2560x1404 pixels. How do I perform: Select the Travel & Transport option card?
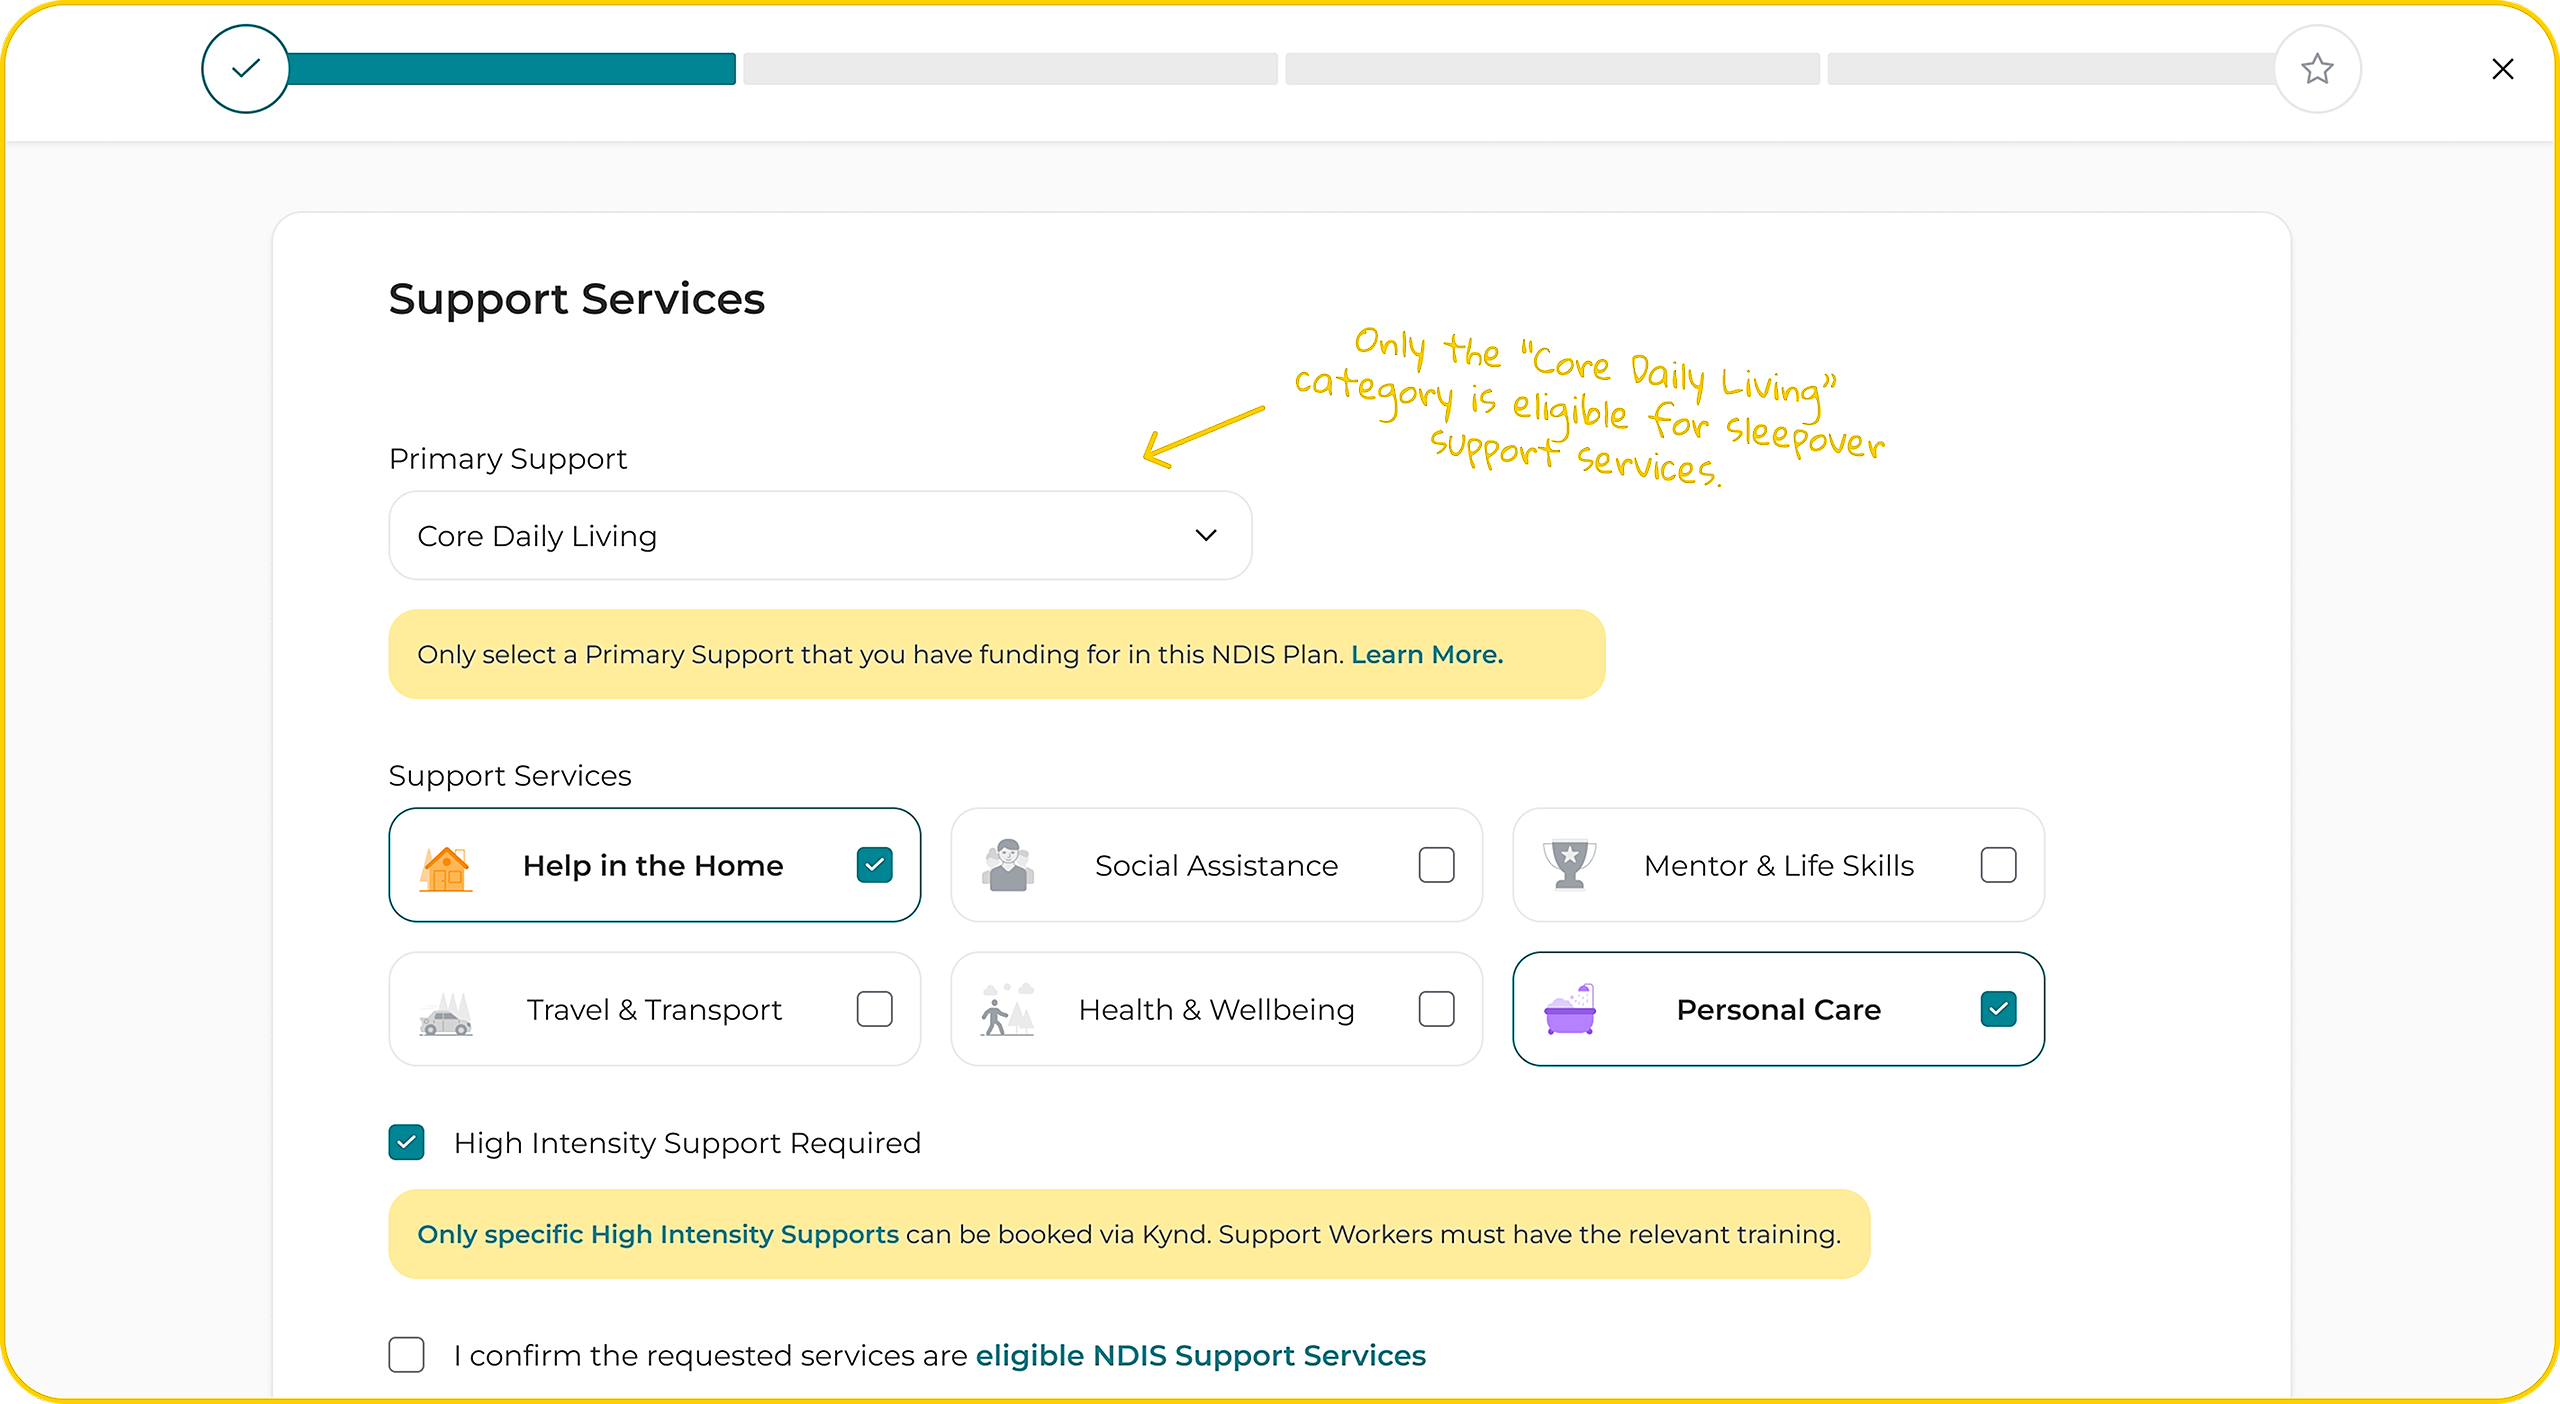pos(654,1010)
